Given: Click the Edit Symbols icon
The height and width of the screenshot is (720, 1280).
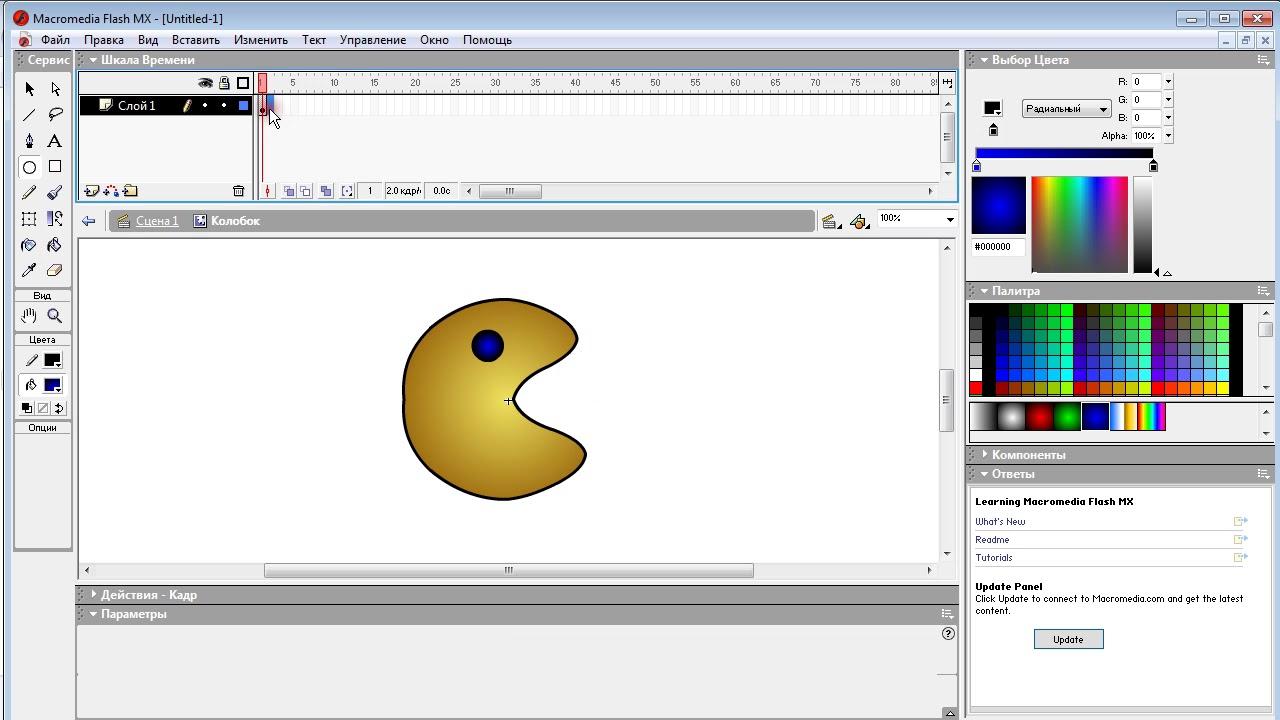Looking at the screenshot, I should coord(859,221).
